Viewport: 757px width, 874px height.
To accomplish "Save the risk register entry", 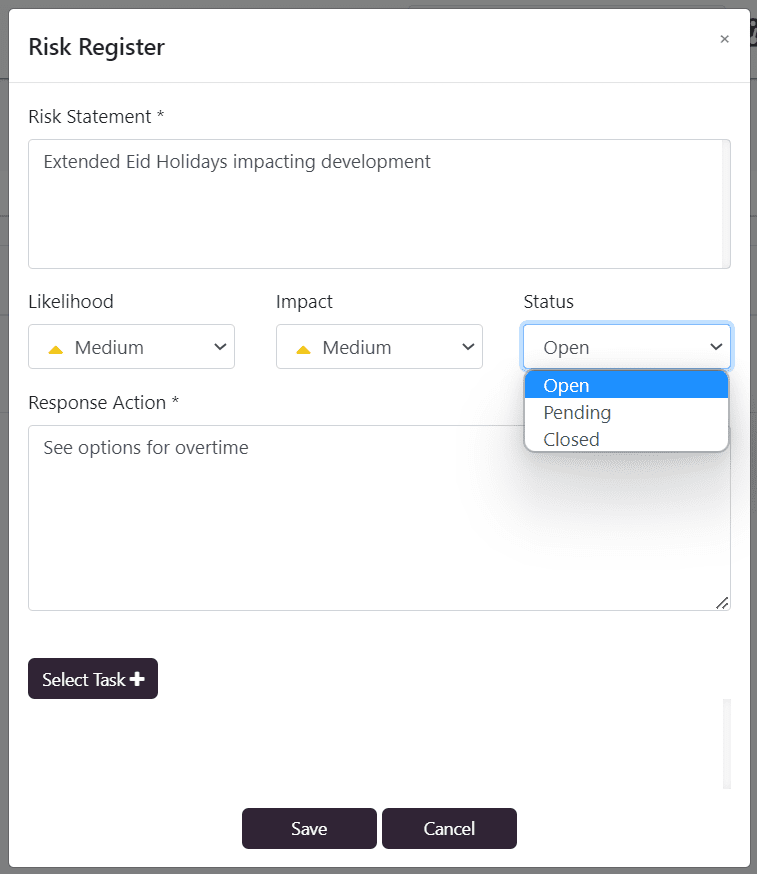I will click(309, 828).
